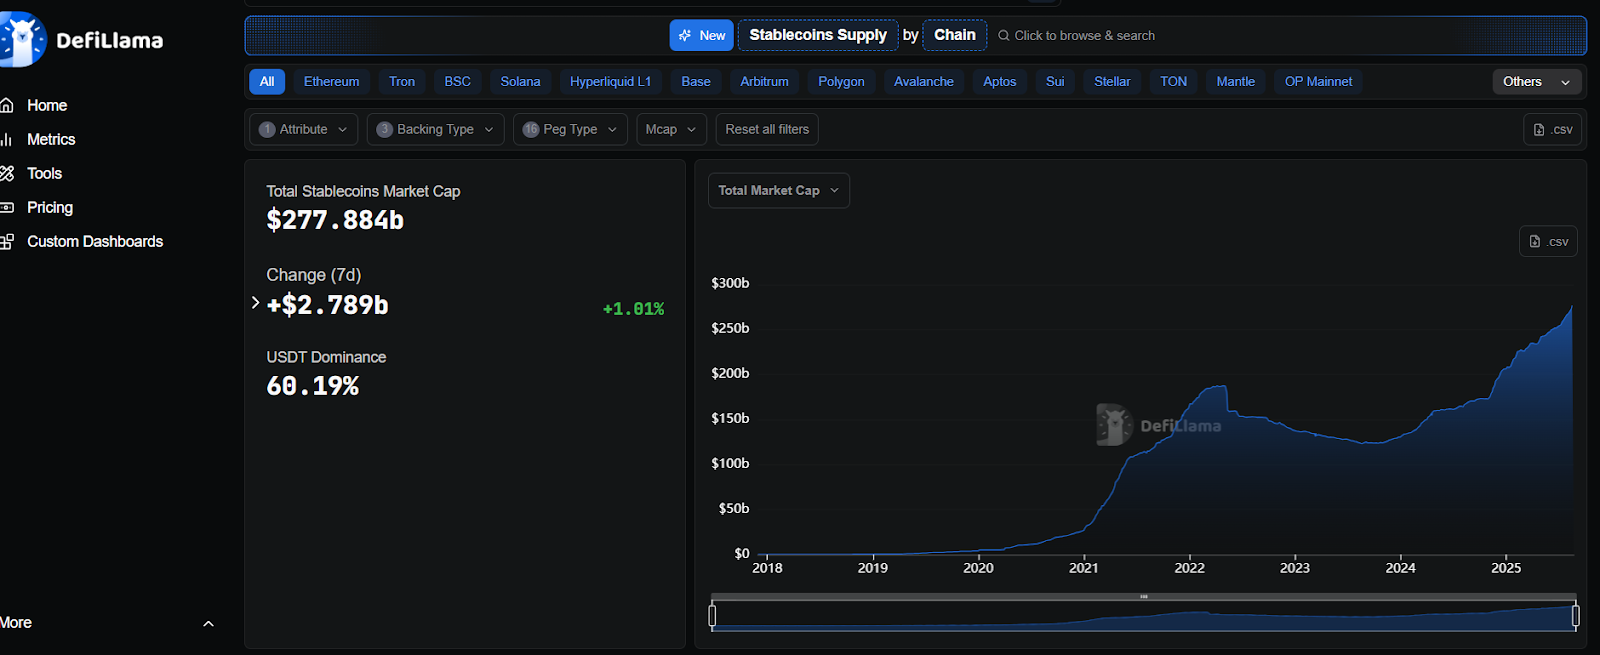The width and height of the screenshot is (1600, 655).
Task: Click the 2018 x-axis label
Action: click(767, 568)
